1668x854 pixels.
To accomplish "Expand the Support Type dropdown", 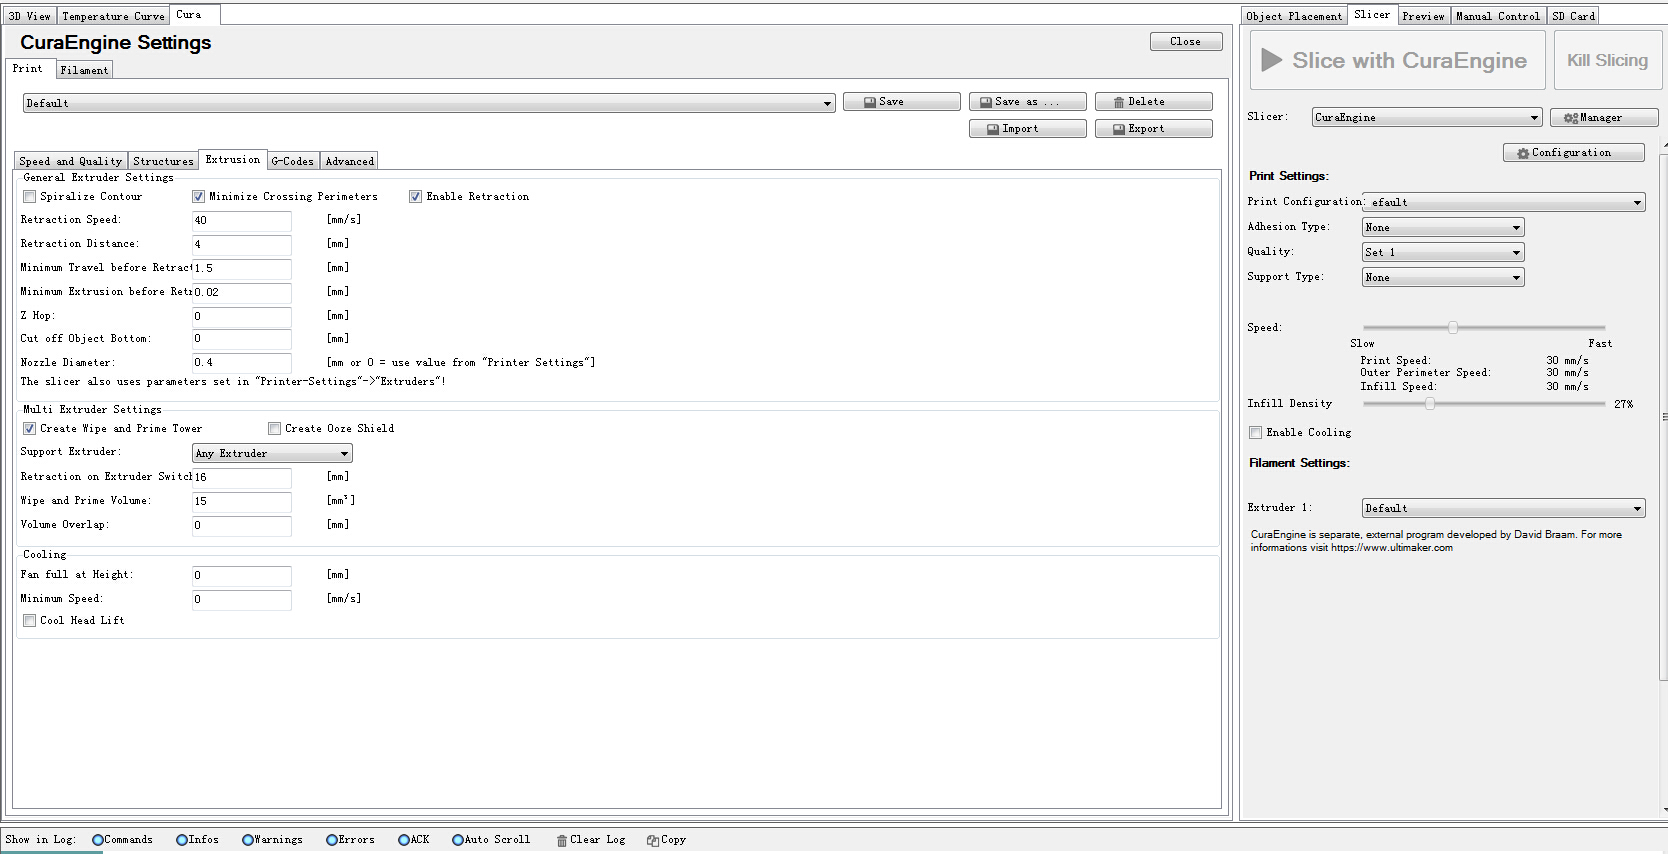I will point(1443,277).
